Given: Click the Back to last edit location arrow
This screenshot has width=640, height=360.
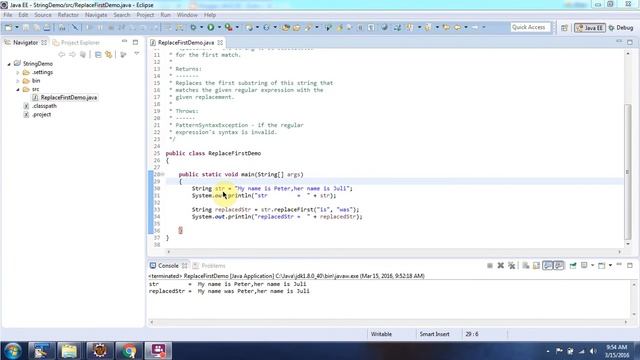Looking at the screenshot, I should point(447,27).
